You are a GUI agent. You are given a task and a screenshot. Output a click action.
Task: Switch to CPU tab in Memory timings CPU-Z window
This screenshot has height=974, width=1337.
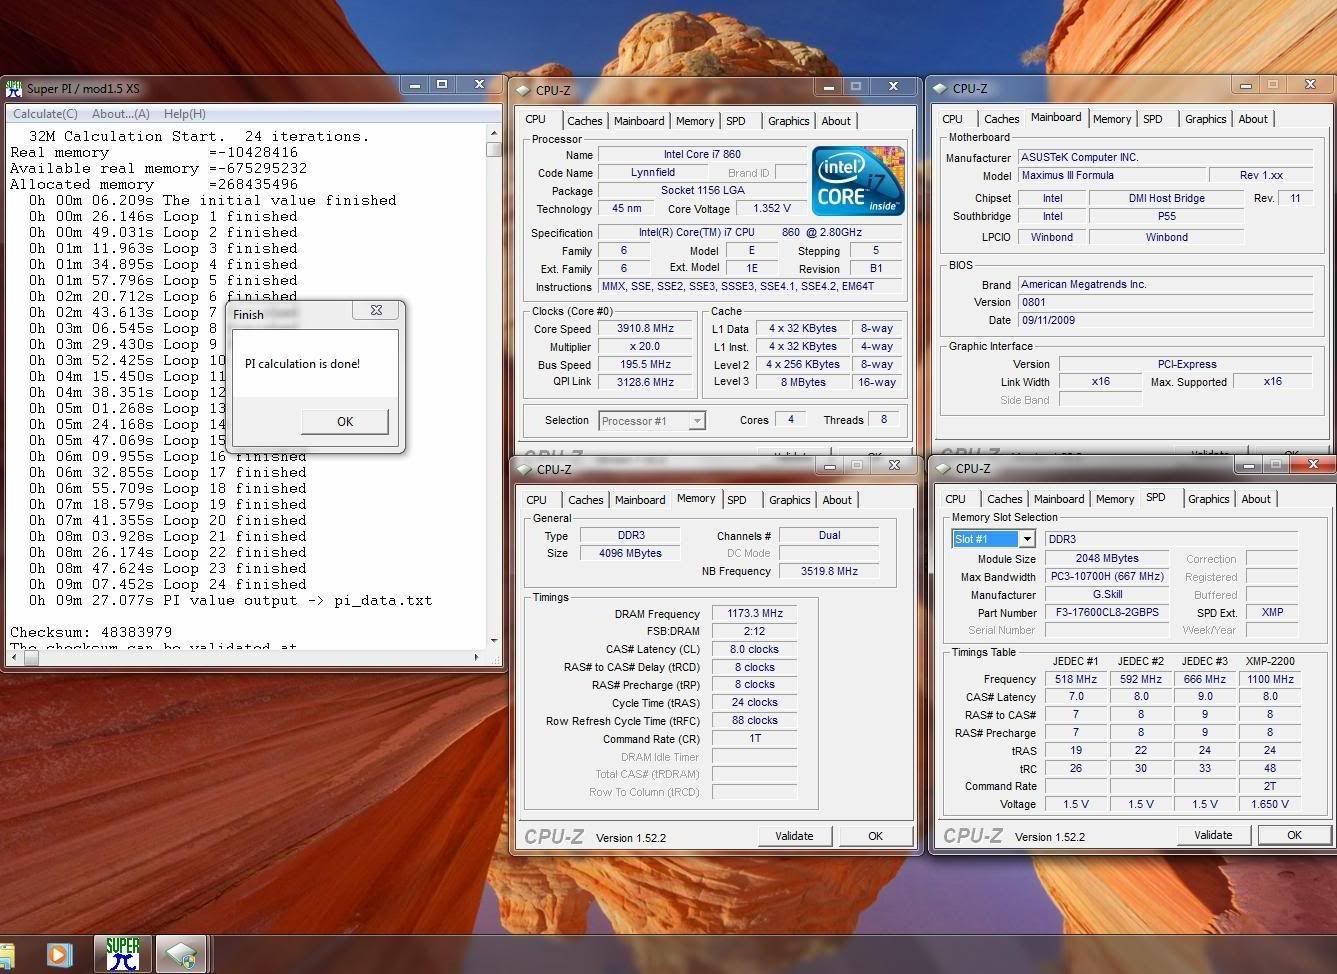(x=536, y=500)
